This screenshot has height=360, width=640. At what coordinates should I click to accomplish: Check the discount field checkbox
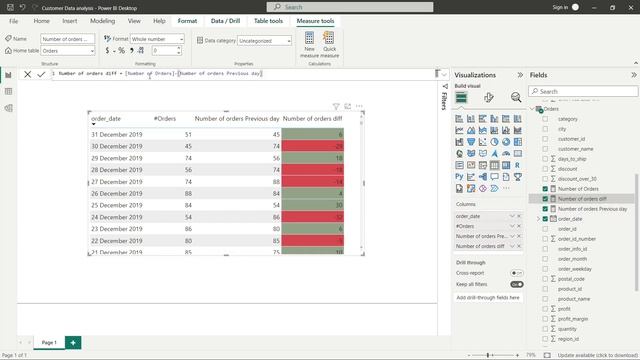pos(545,169)
